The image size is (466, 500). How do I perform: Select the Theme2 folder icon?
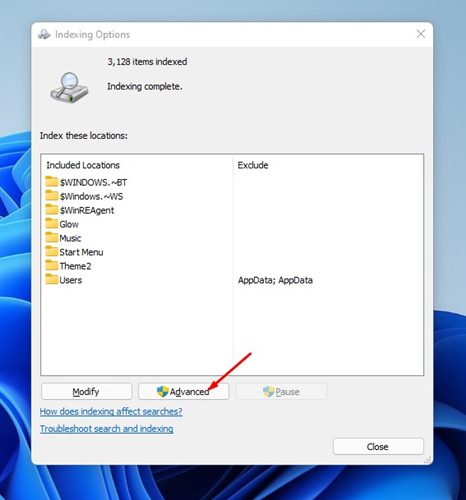(52, 266)
